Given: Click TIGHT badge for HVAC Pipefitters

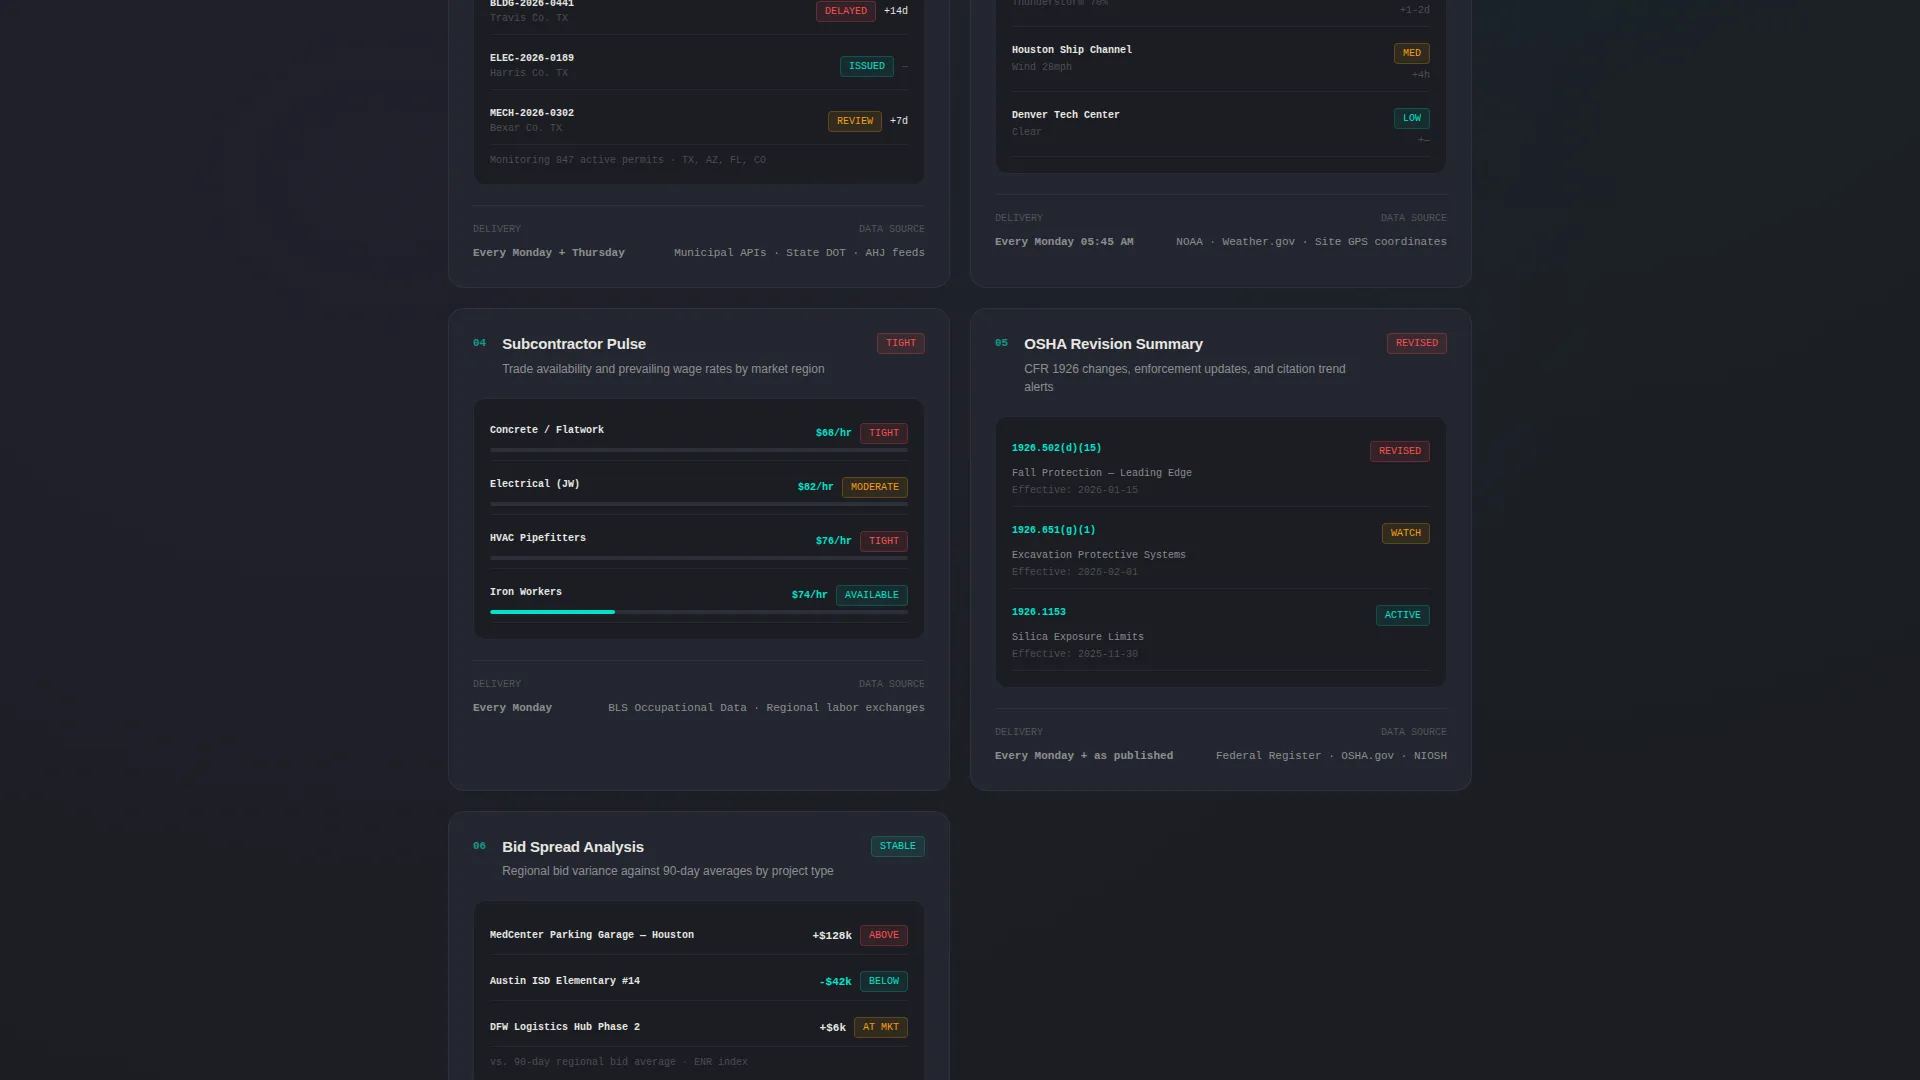Looking at the screenshot, I should [884, 541].
